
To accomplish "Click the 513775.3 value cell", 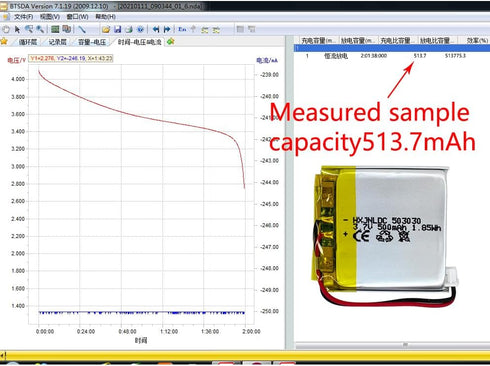I will (x=455, y=56).
